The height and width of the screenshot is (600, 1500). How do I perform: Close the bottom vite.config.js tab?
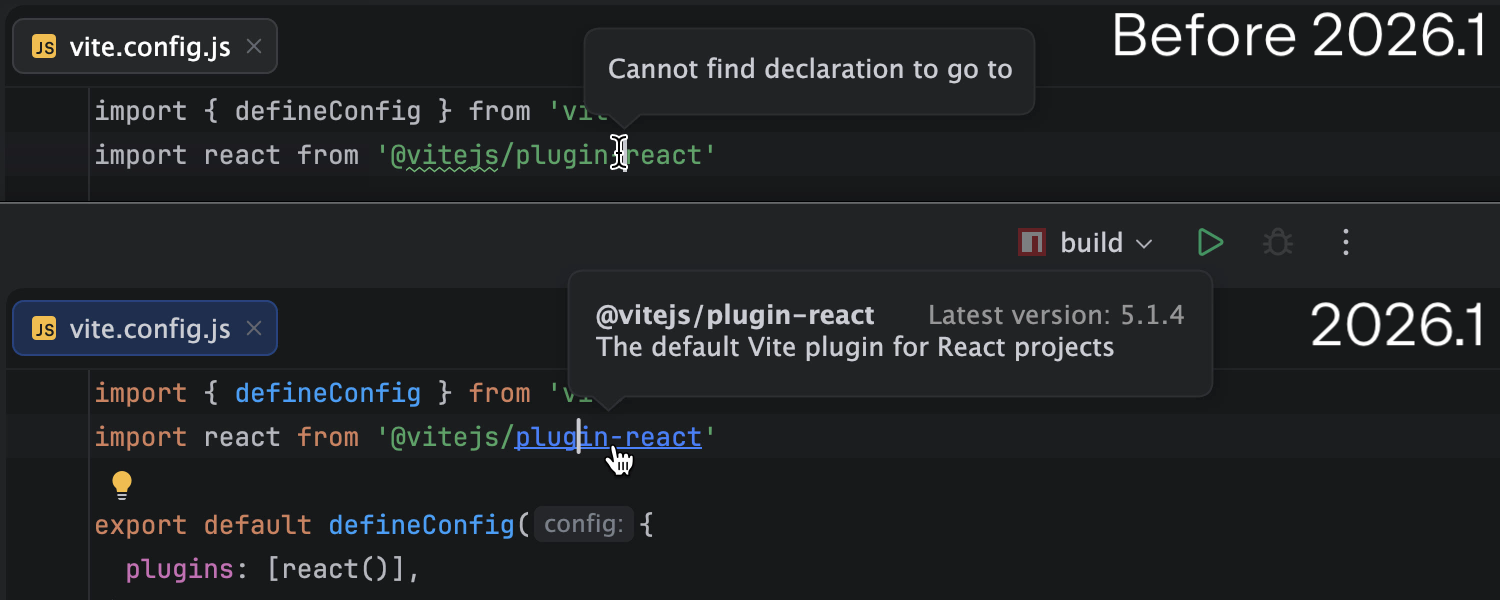253,328
